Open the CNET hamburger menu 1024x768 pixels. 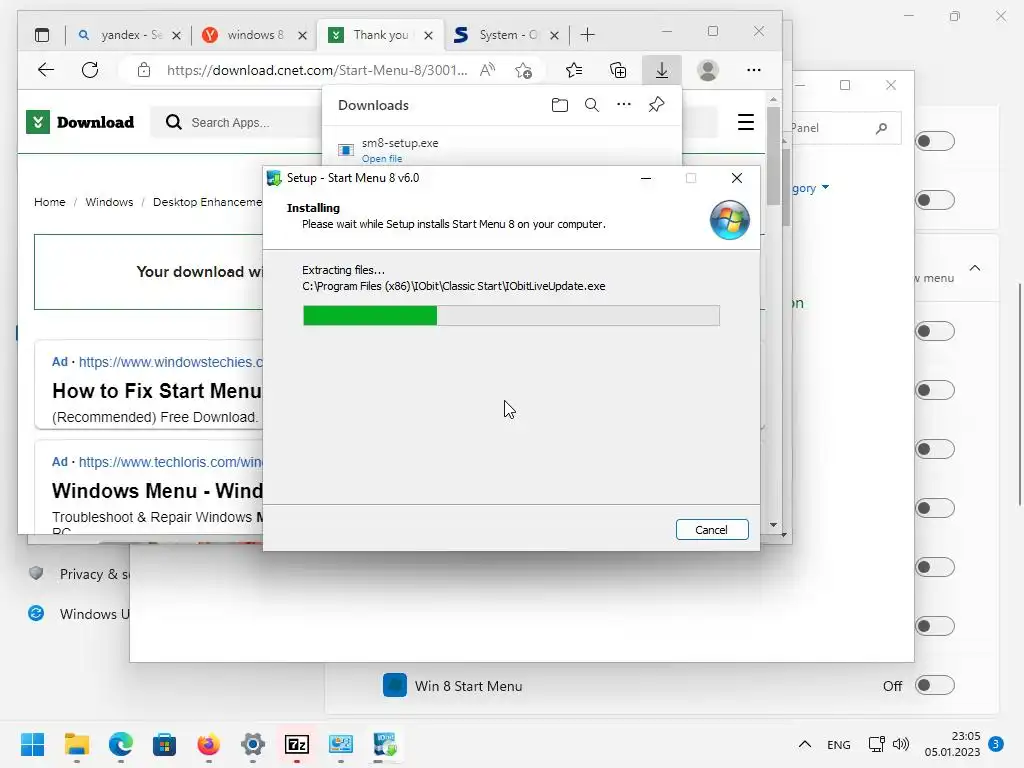click(x=746, y=122)
